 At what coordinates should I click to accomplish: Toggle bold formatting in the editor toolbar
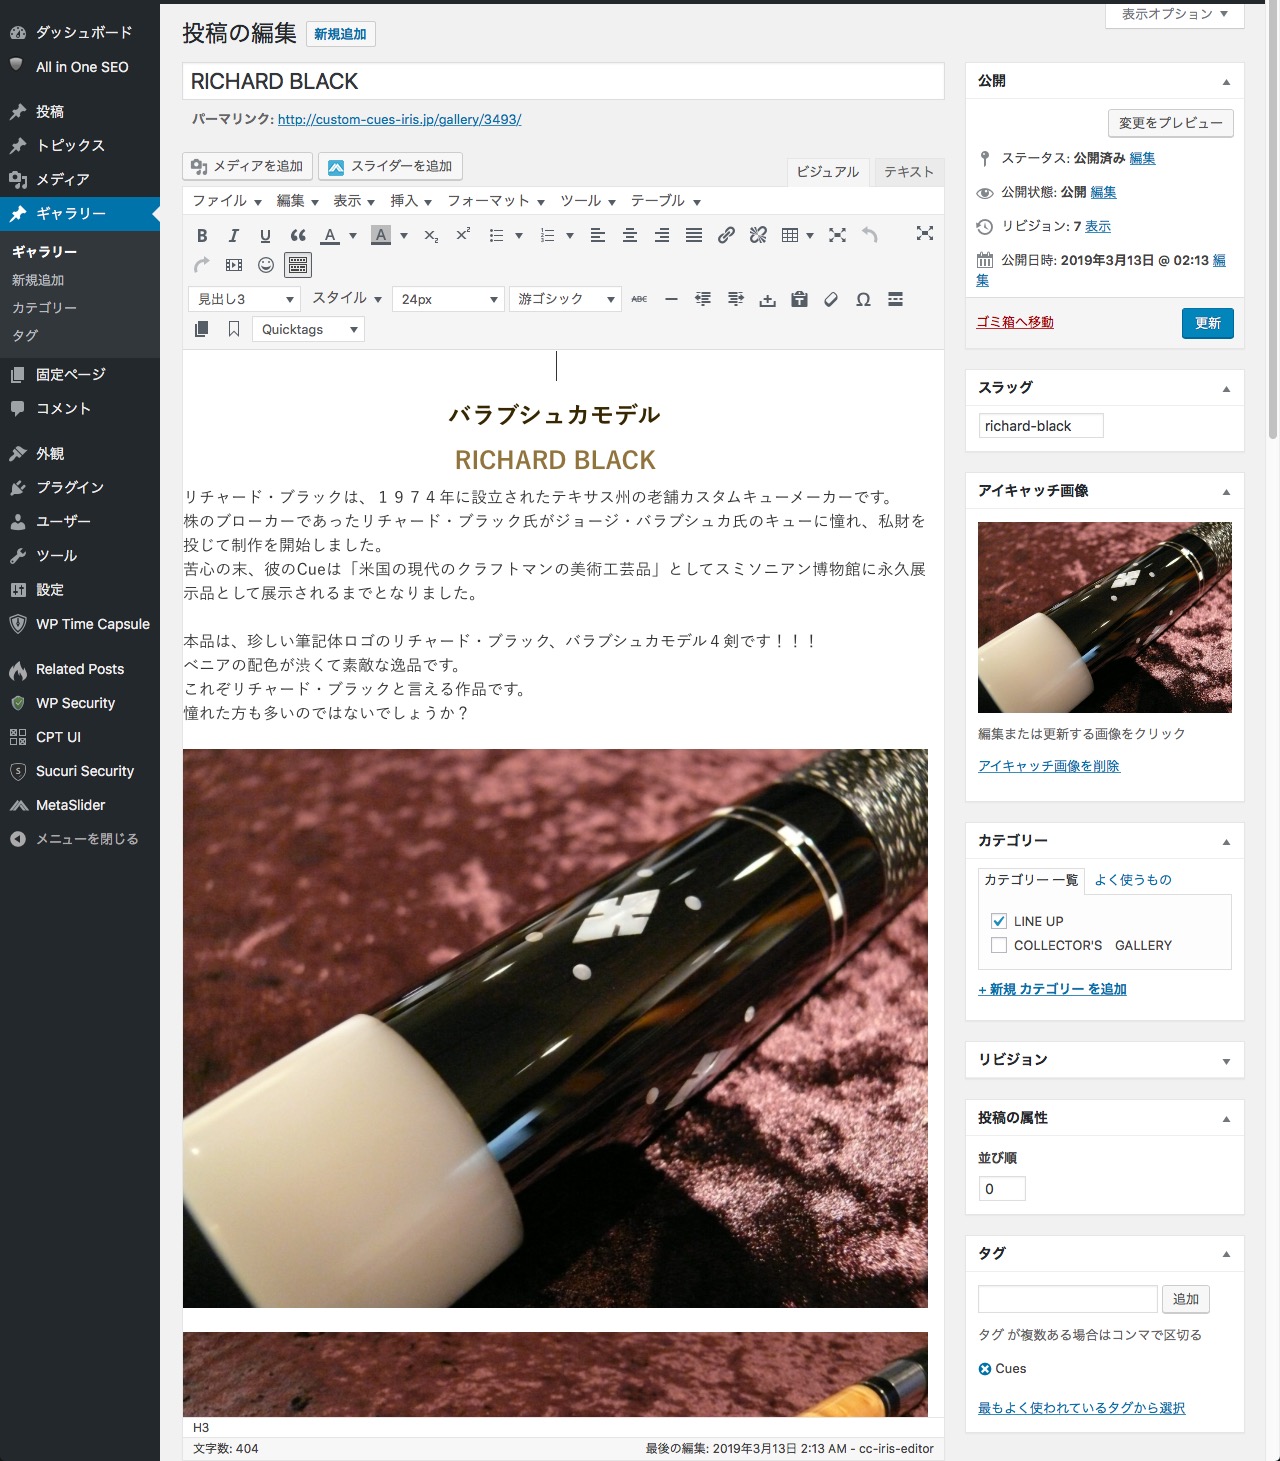[202, 235]
